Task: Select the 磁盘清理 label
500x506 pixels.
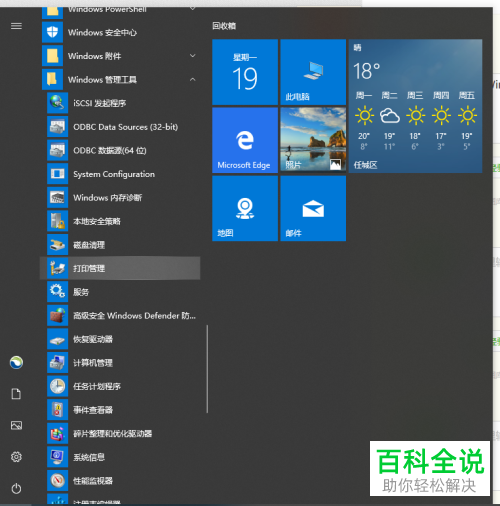Action: (89, 245)
